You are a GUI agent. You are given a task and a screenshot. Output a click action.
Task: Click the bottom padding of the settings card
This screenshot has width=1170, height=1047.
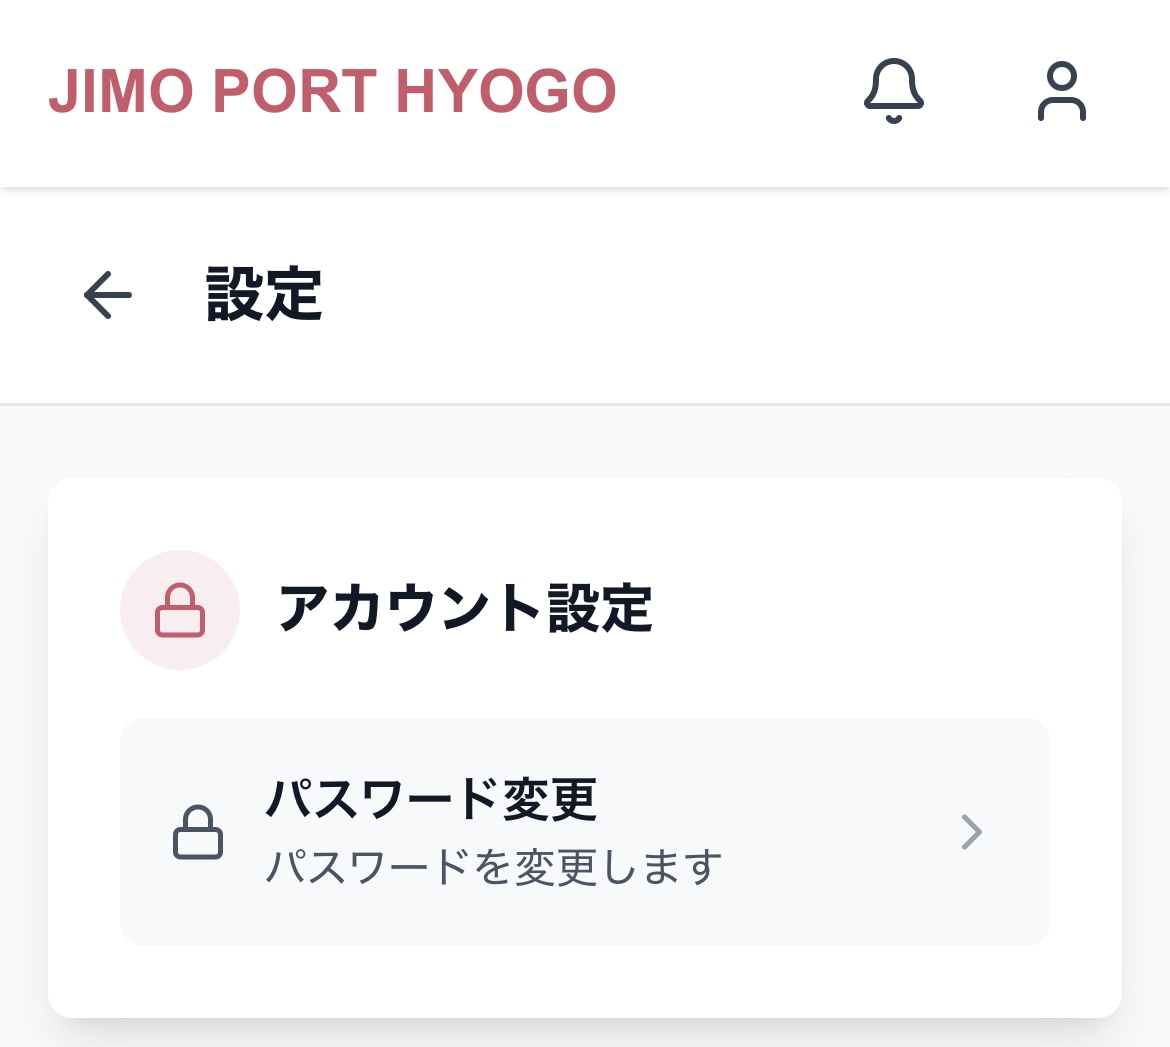(x=585, y=982)
